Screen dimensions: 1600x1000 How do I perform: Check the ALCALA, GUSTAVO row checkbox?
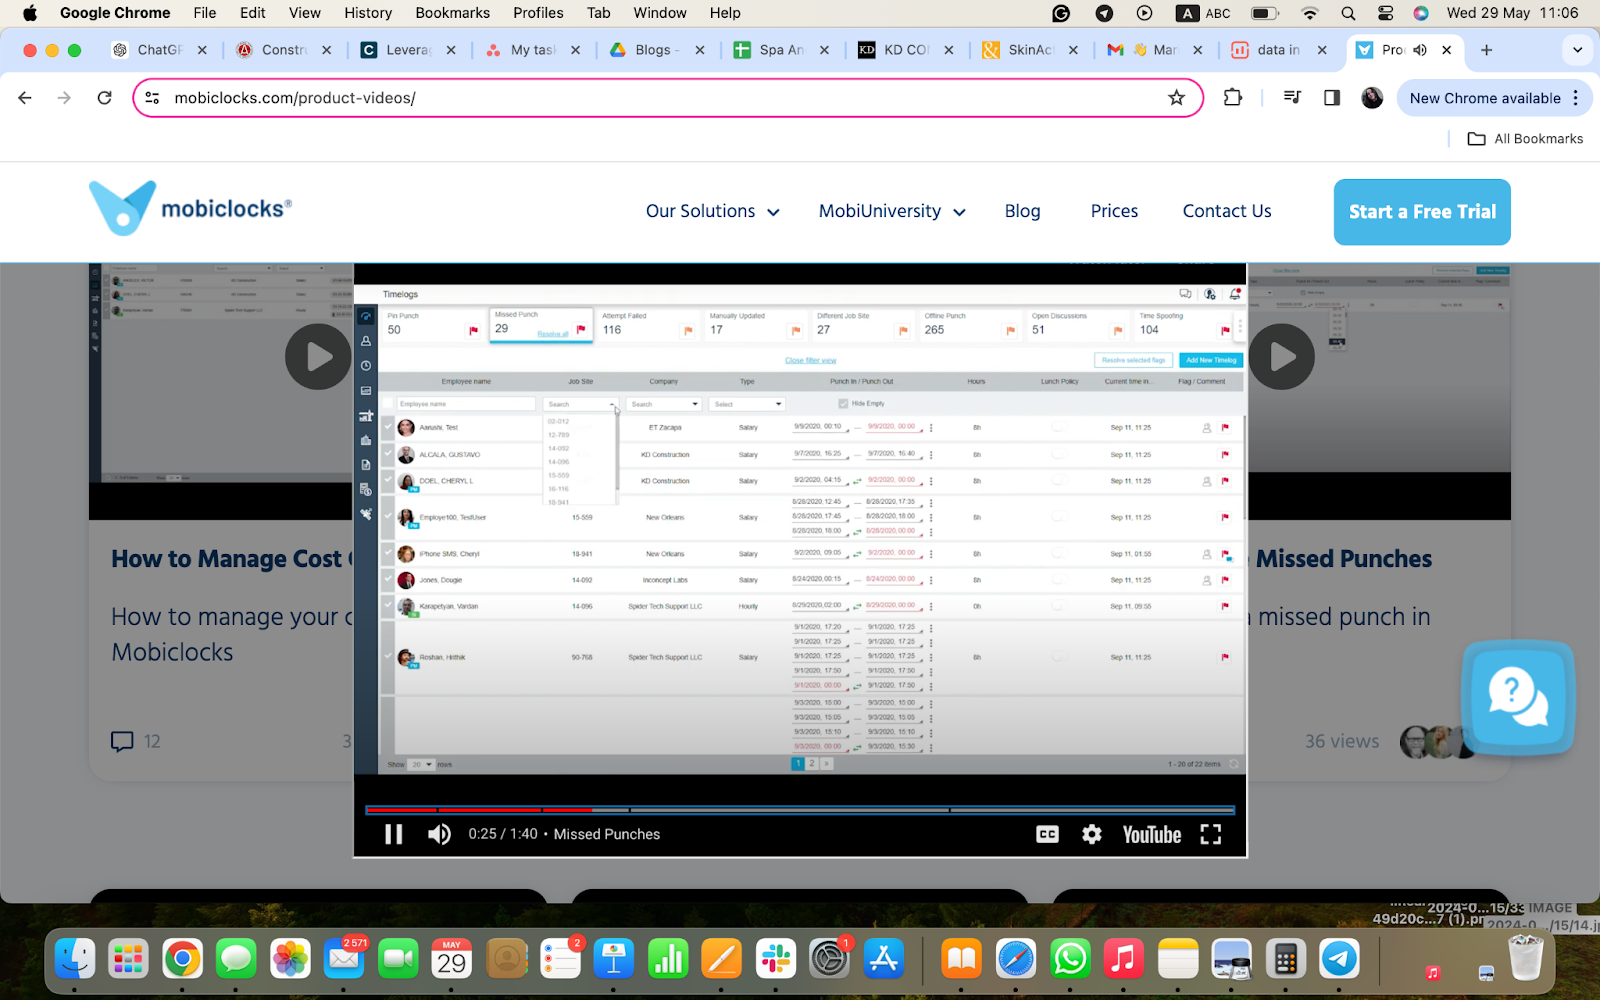pyautogui.click(x=388, y=454)
